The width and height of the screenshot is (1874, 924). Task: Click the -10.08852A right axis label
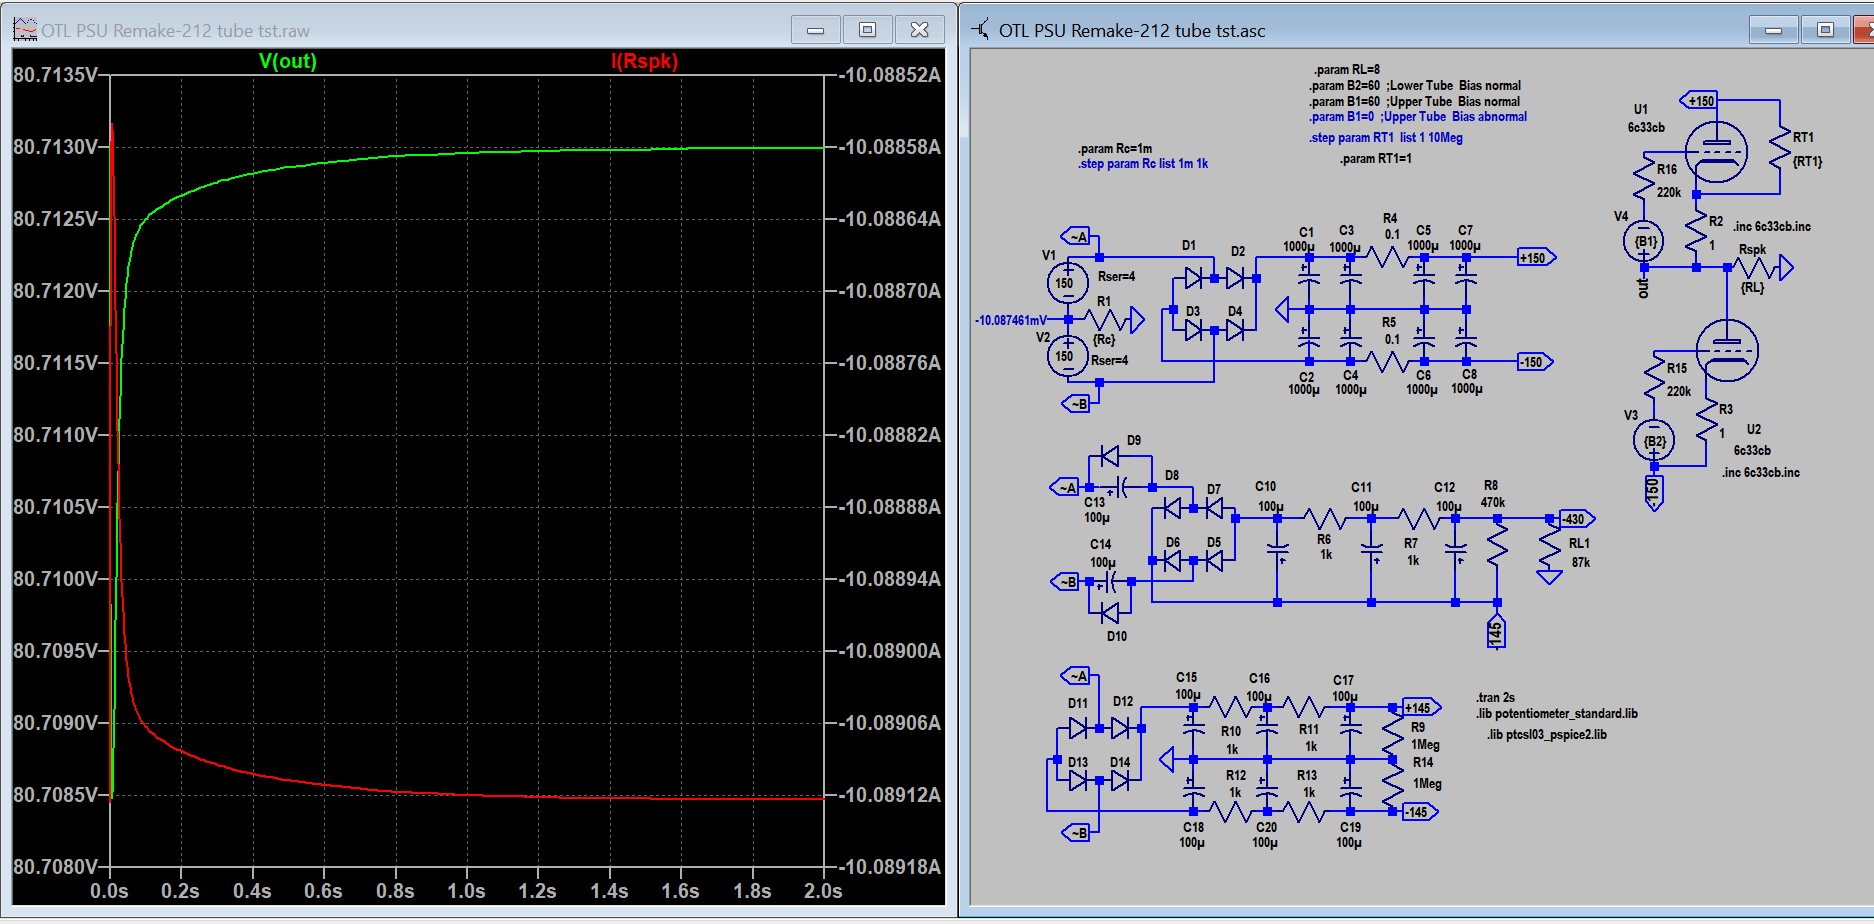(x=890, y=75)
